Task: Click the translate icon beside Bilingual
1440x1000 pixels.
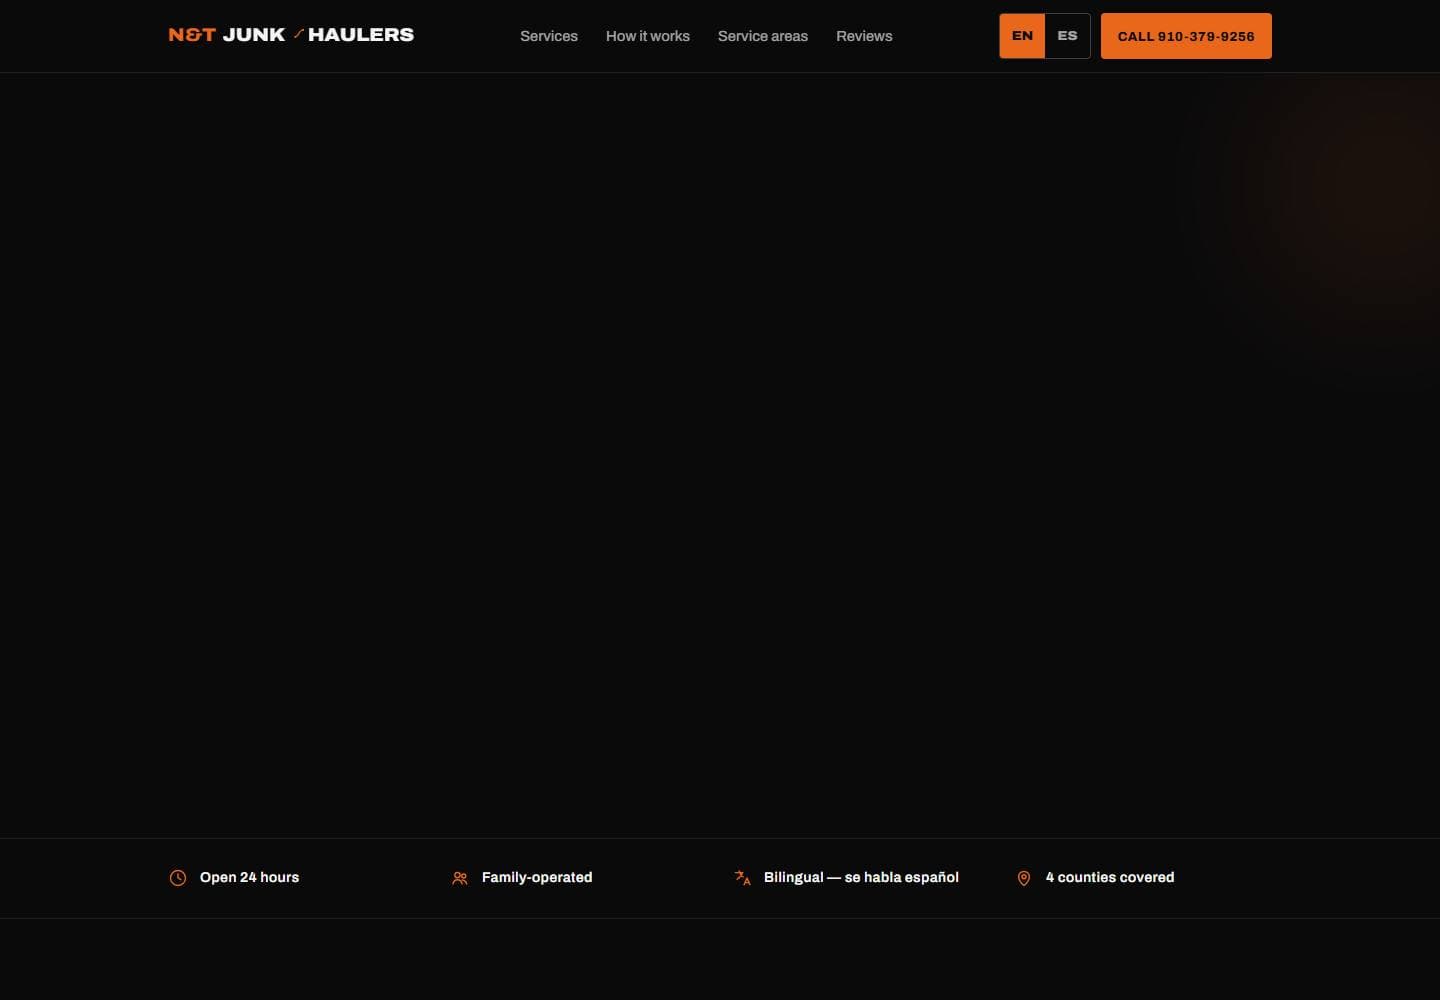Action: [742, 878]
